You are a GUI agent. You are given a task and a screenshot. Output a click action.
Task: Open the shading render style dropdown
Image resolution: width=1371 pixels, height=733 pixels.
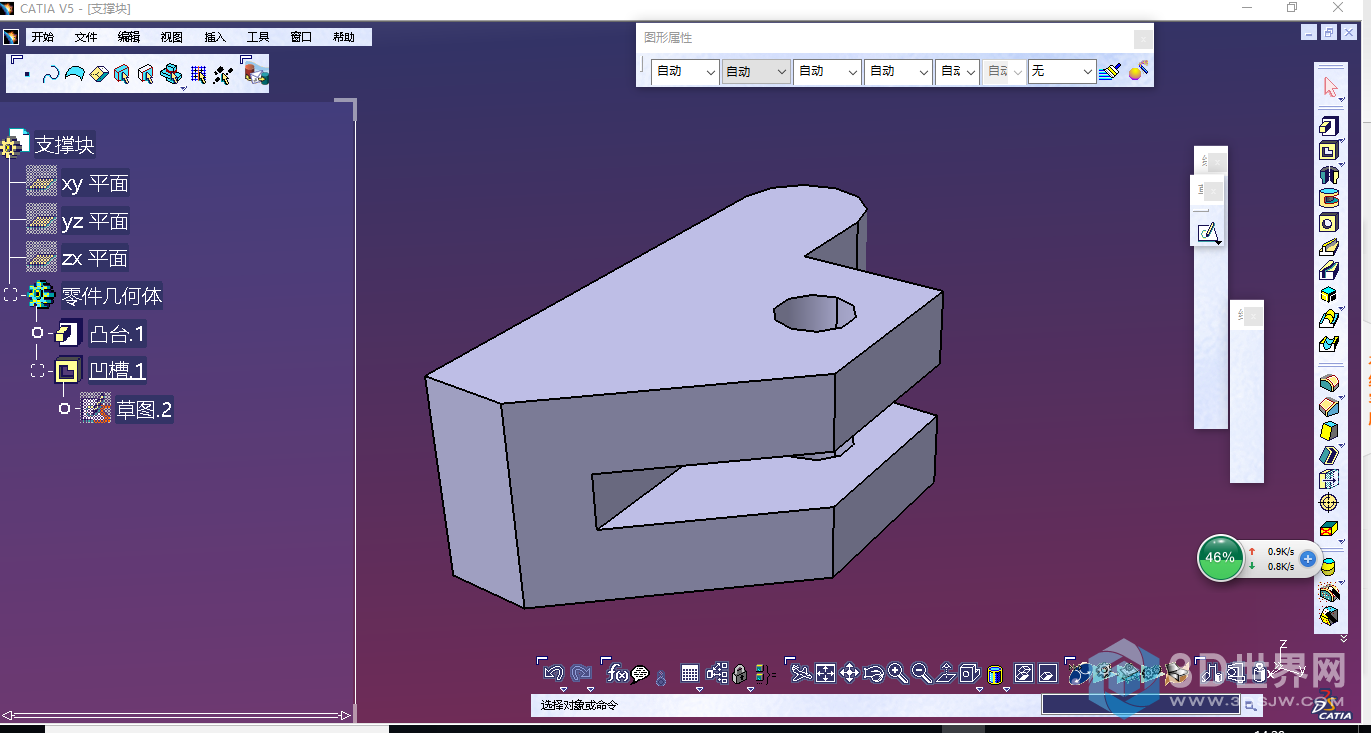(1006, 689)
